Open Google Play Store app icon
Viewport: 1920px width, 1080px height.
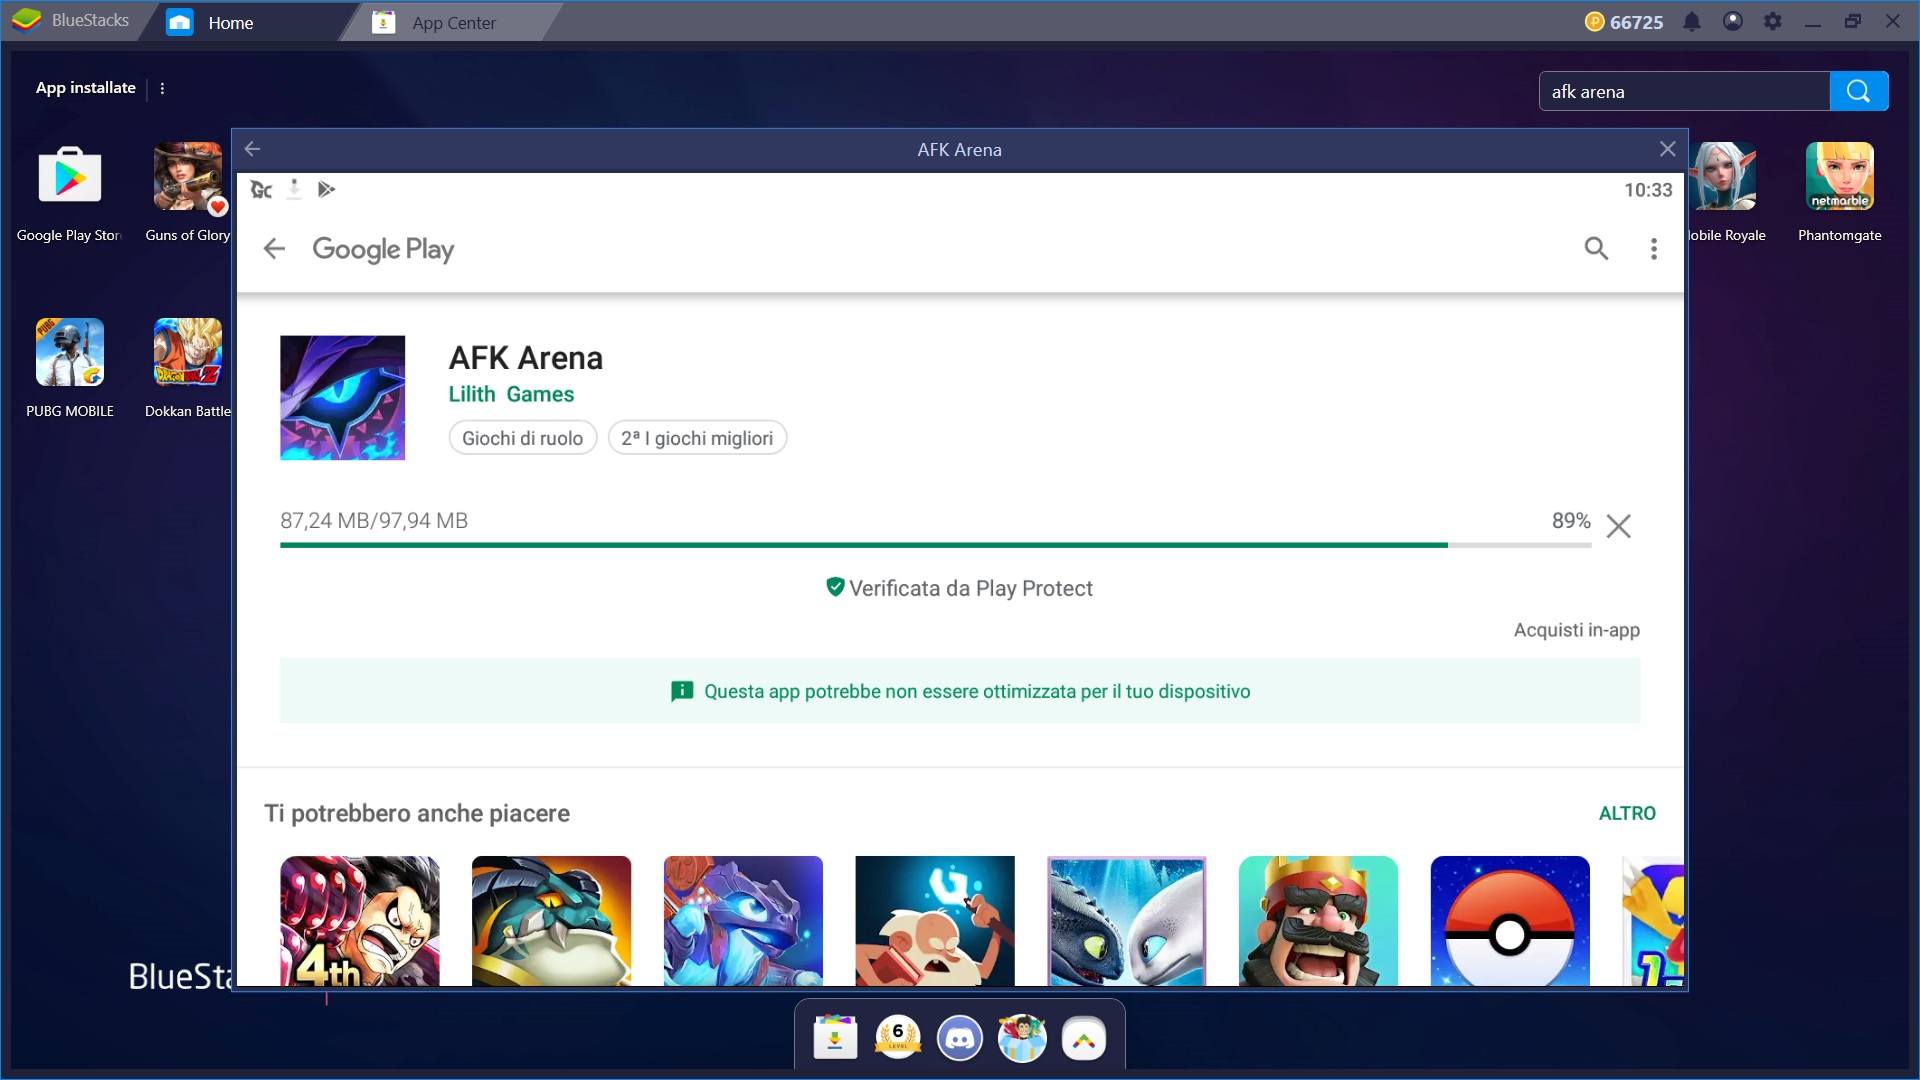tap(70, 176)
